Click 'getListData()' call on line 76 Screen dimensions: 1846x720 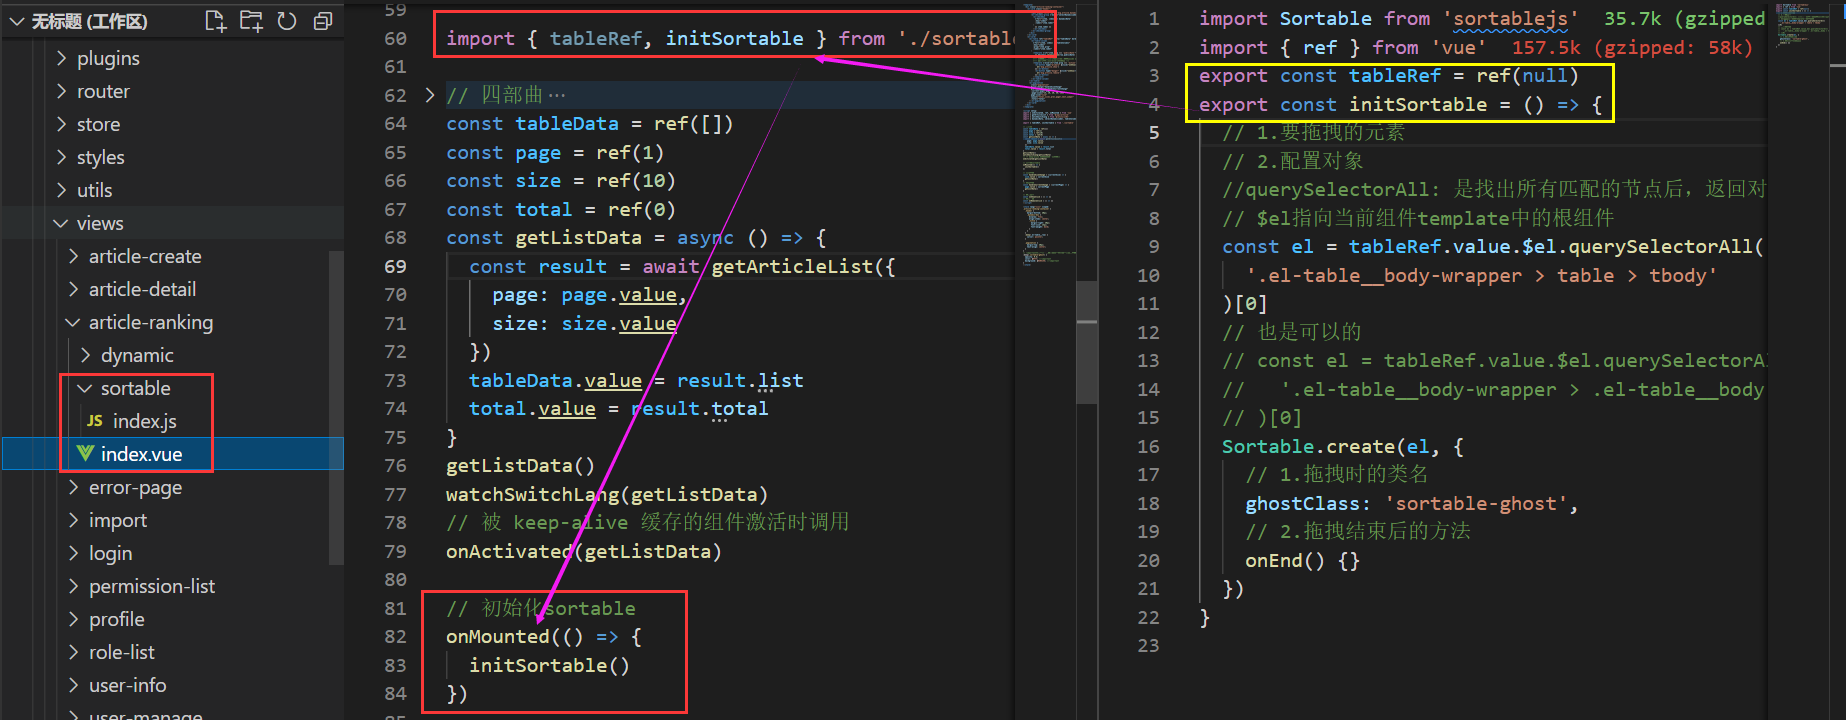pyautogui.click(x=520, y=466)
